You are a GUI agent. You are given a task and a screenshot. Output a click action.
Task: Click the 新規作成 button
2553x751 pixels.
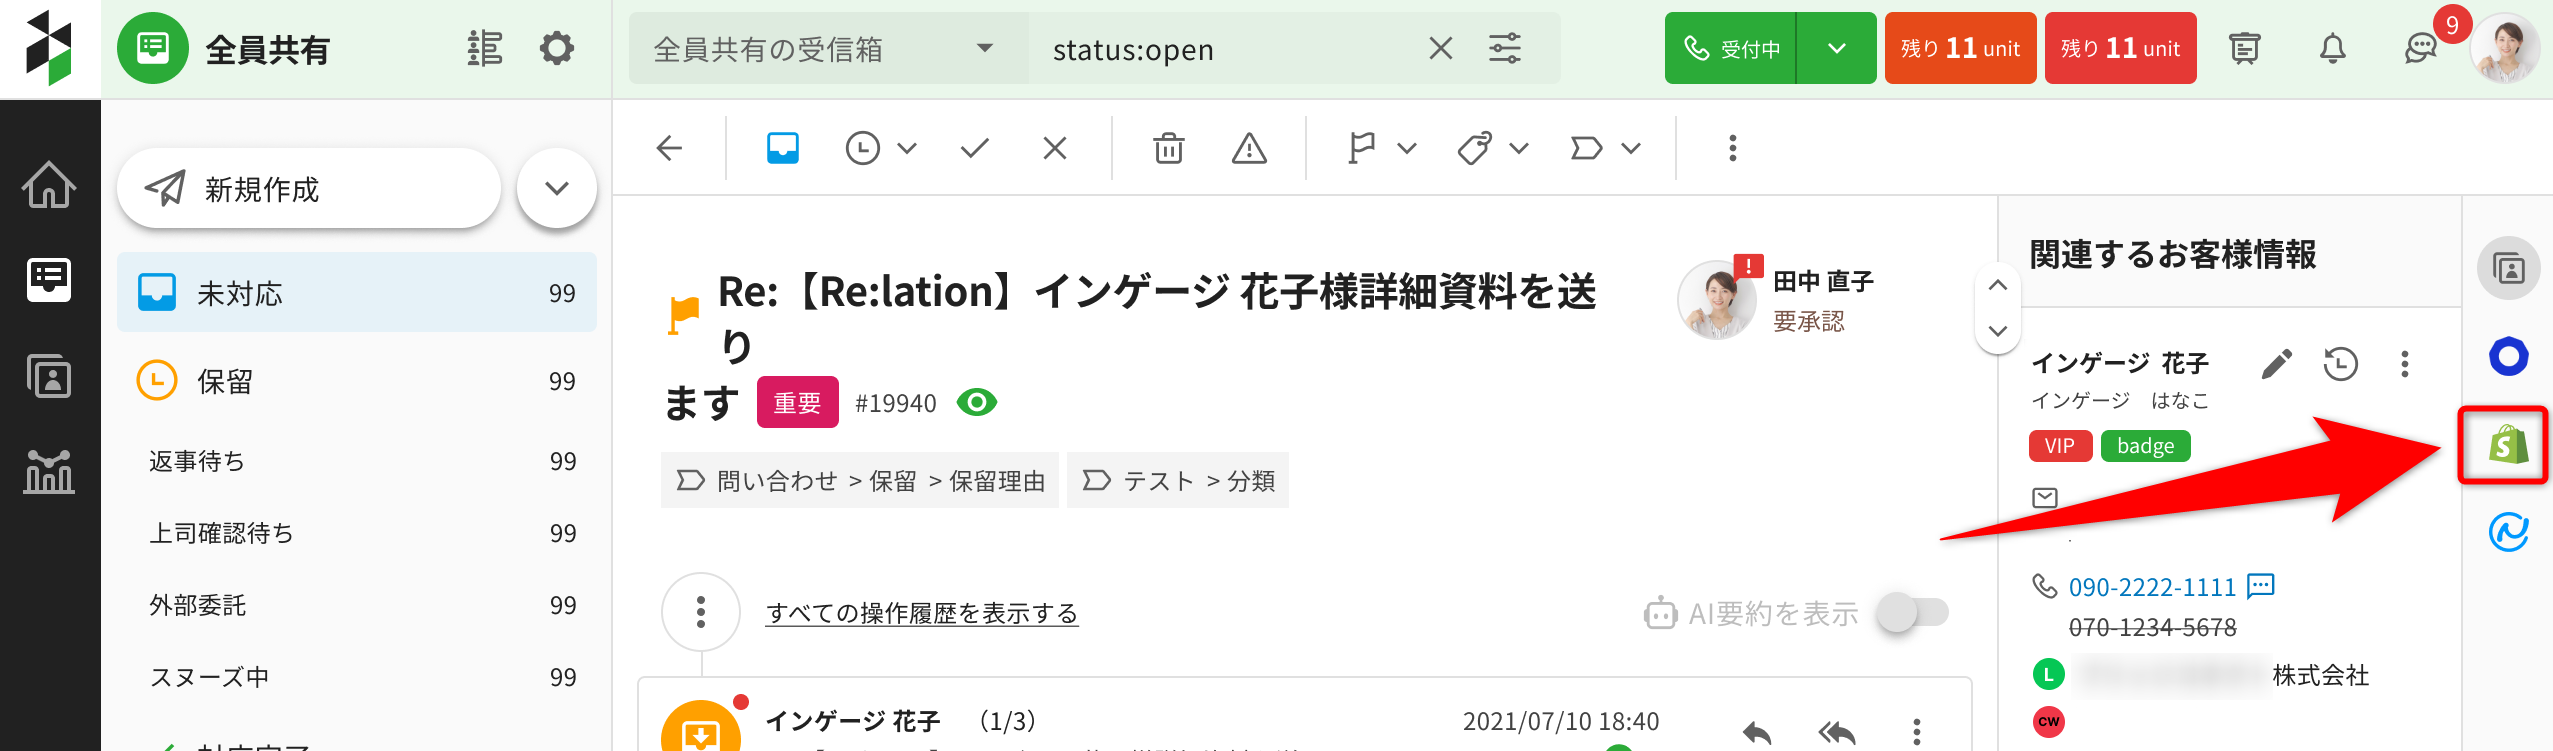coord(308,188)
